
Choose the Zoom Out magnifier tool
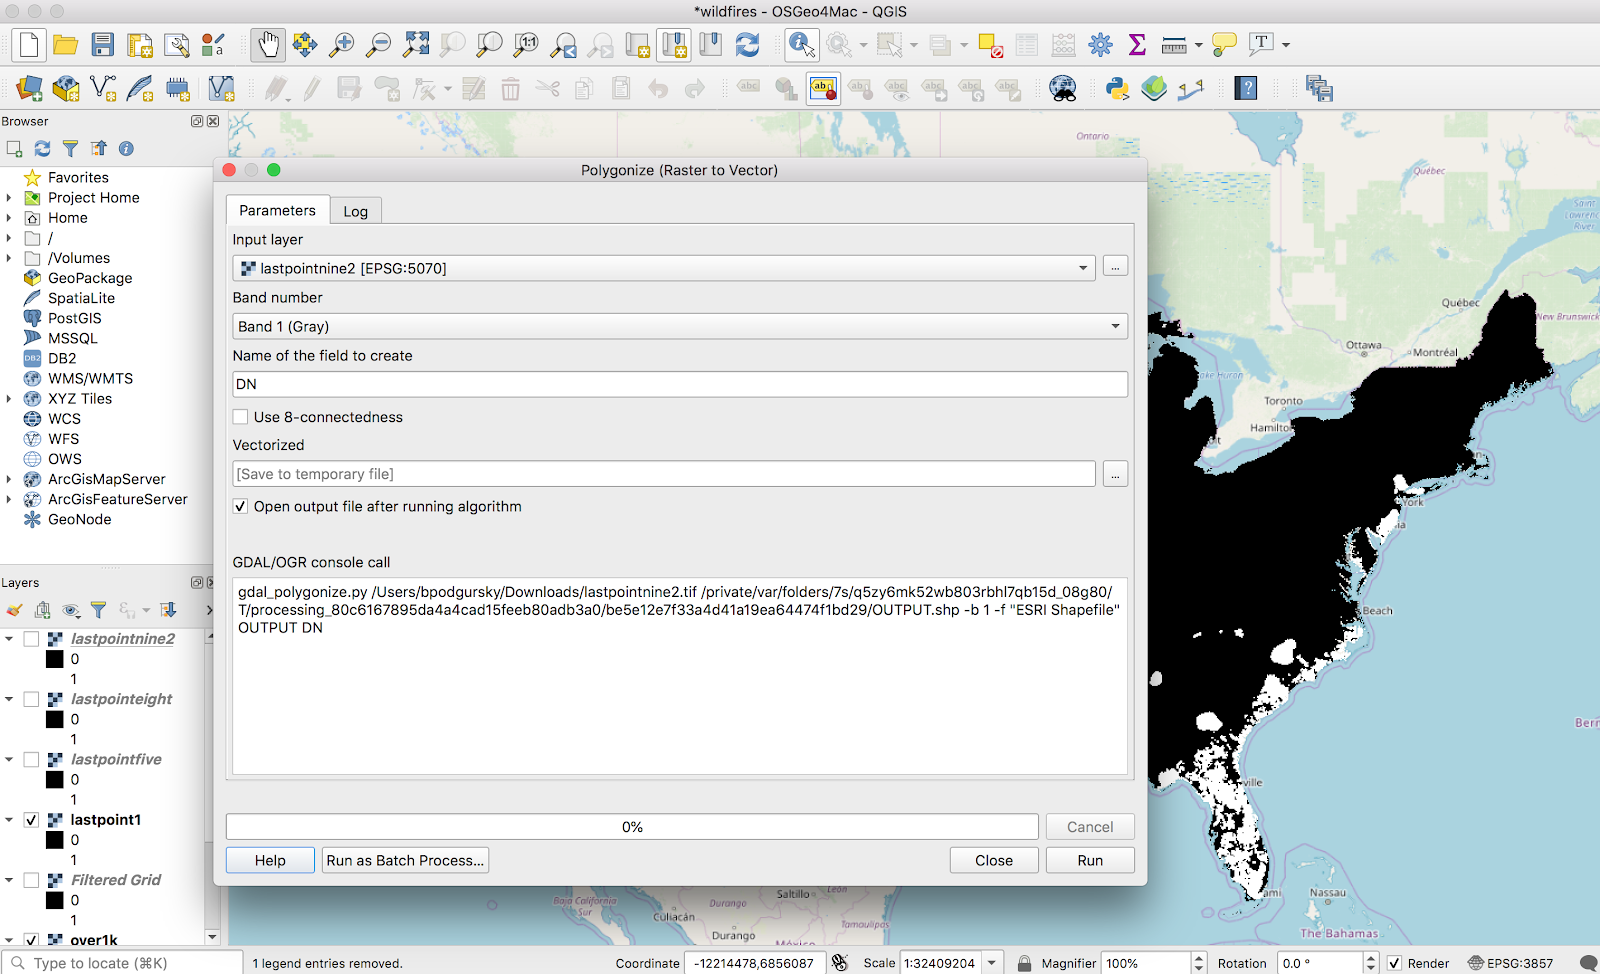pos(379,45)
